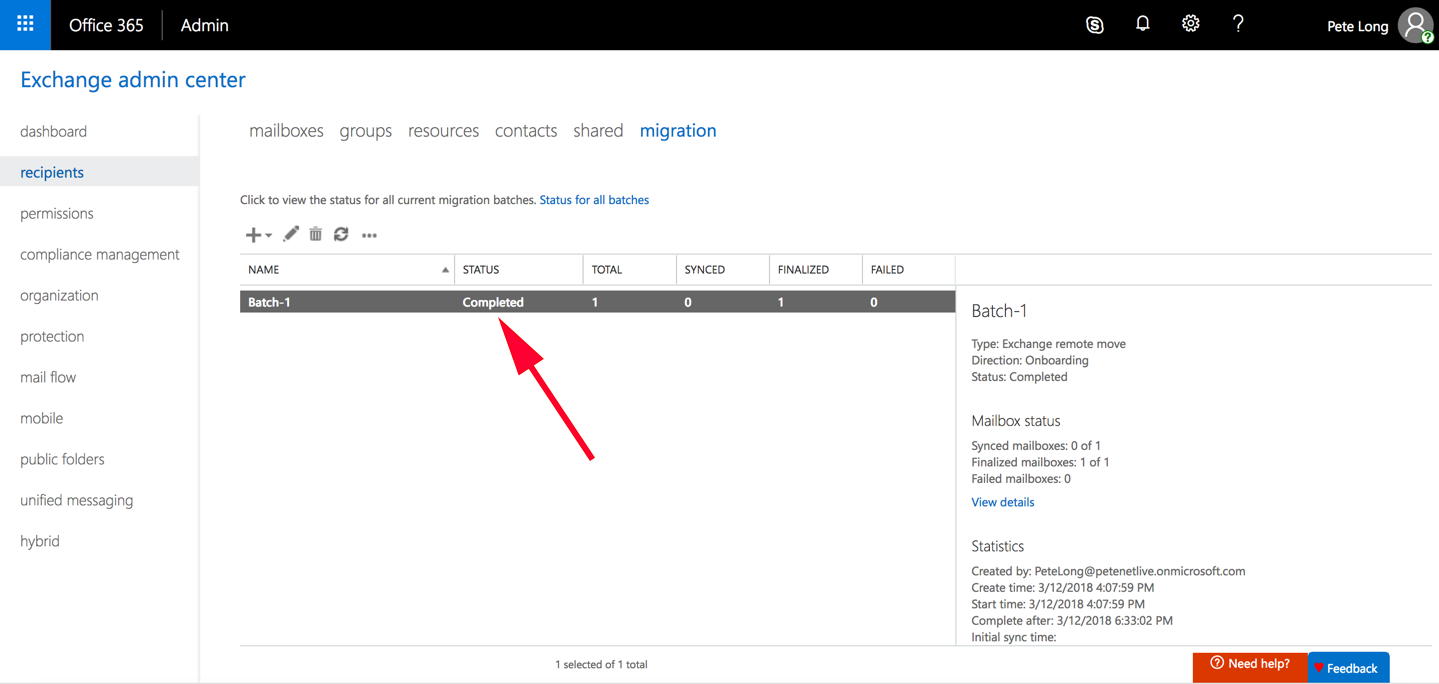
Task: Open help using the question mark icon
Action: pyautogui.click(x=1238, y=24)
